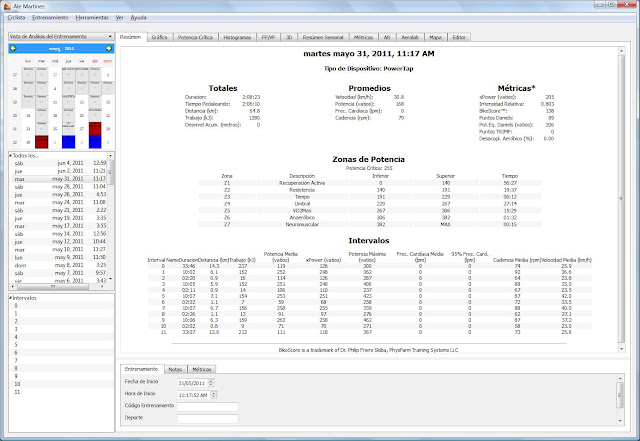Screen dimensions: 640x441
Task: Open the Herramientas menu
Action: click(x=92, y=18)
